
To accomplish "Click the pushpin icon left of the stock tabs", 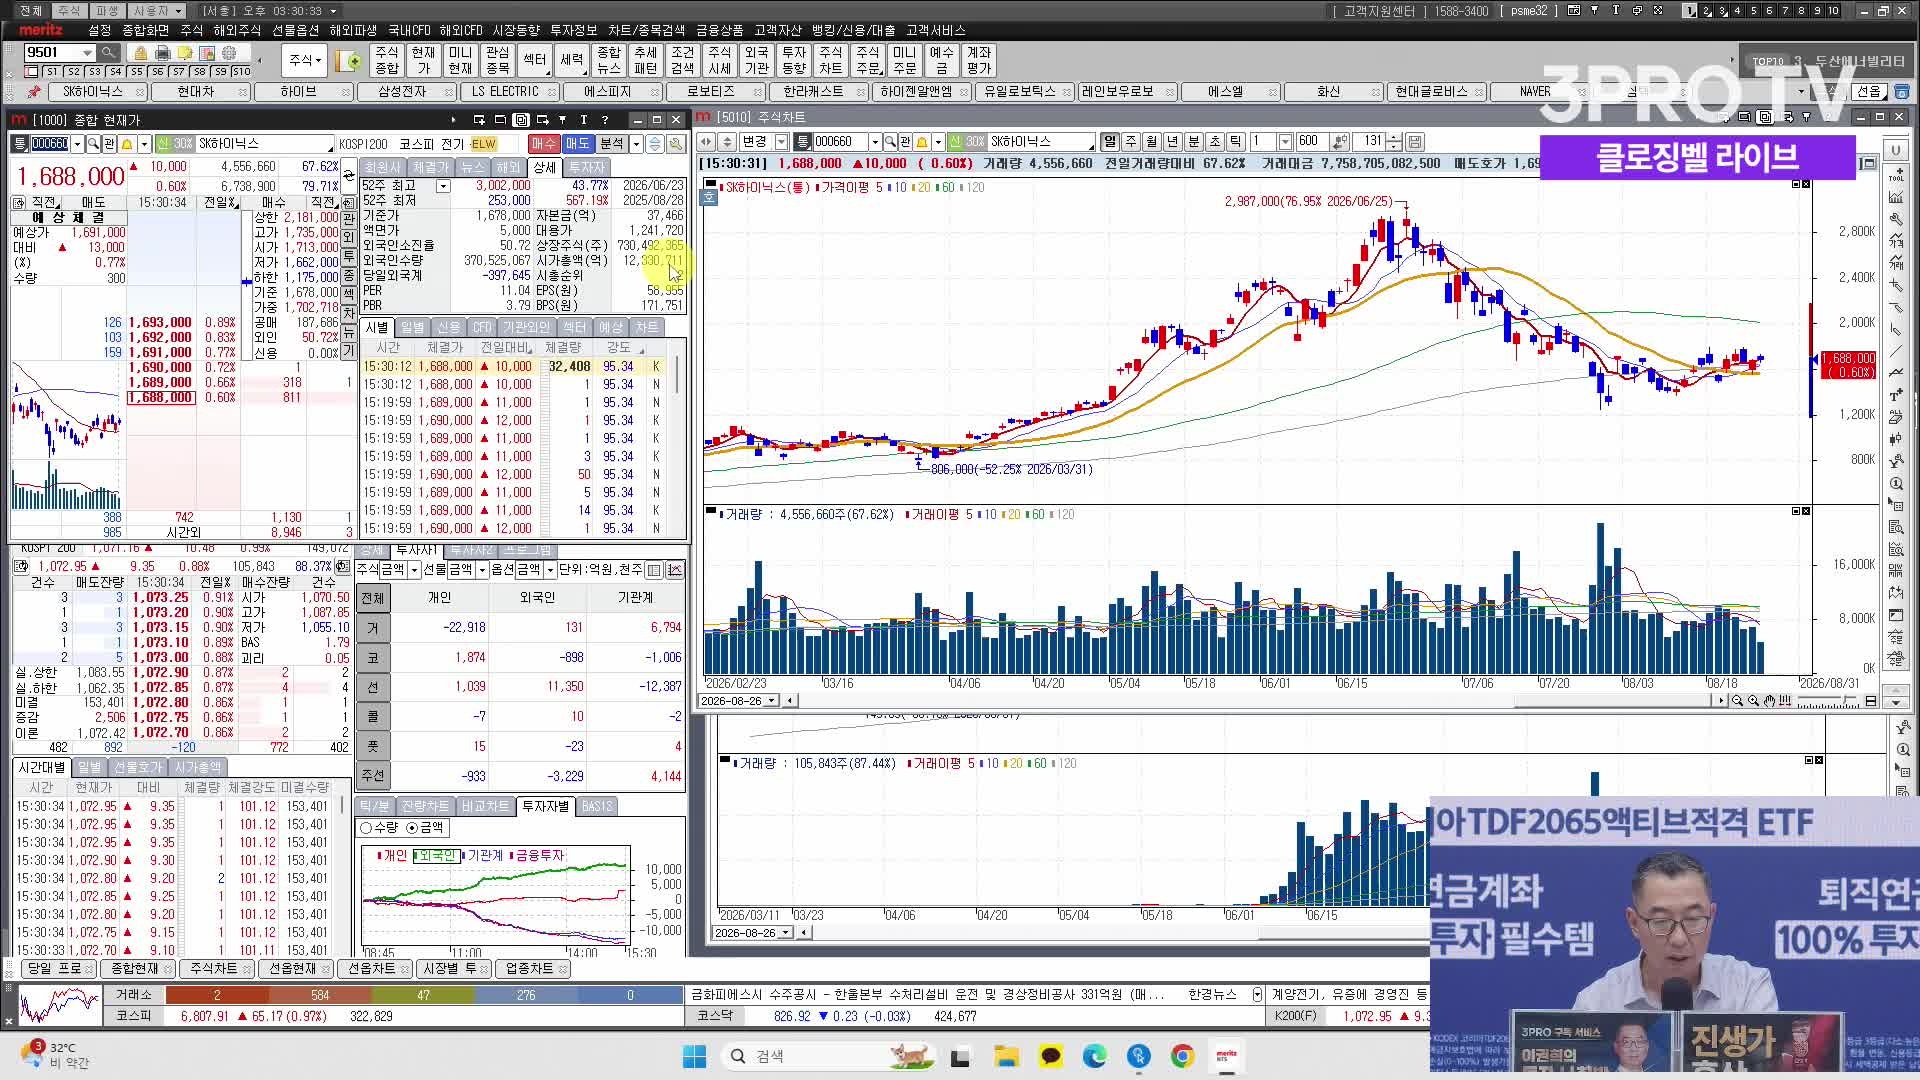I will pos(34,92).
